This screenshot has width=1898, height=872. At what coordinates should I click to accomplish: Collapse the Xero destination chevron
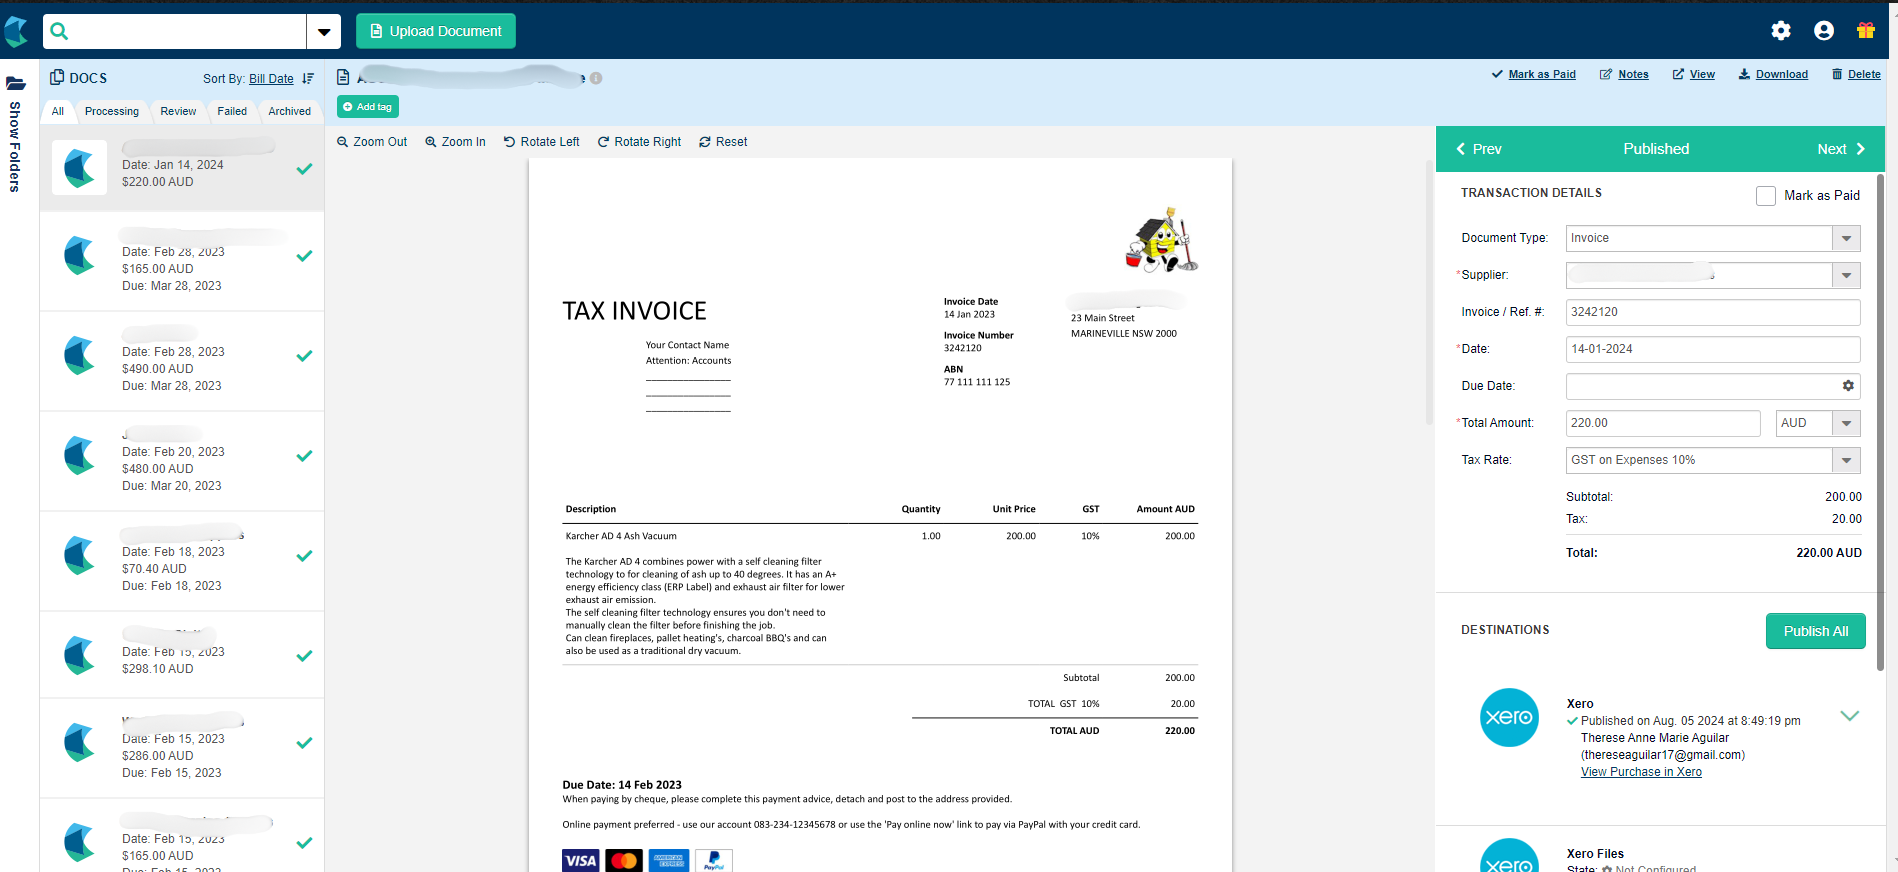pos(1850,715)
